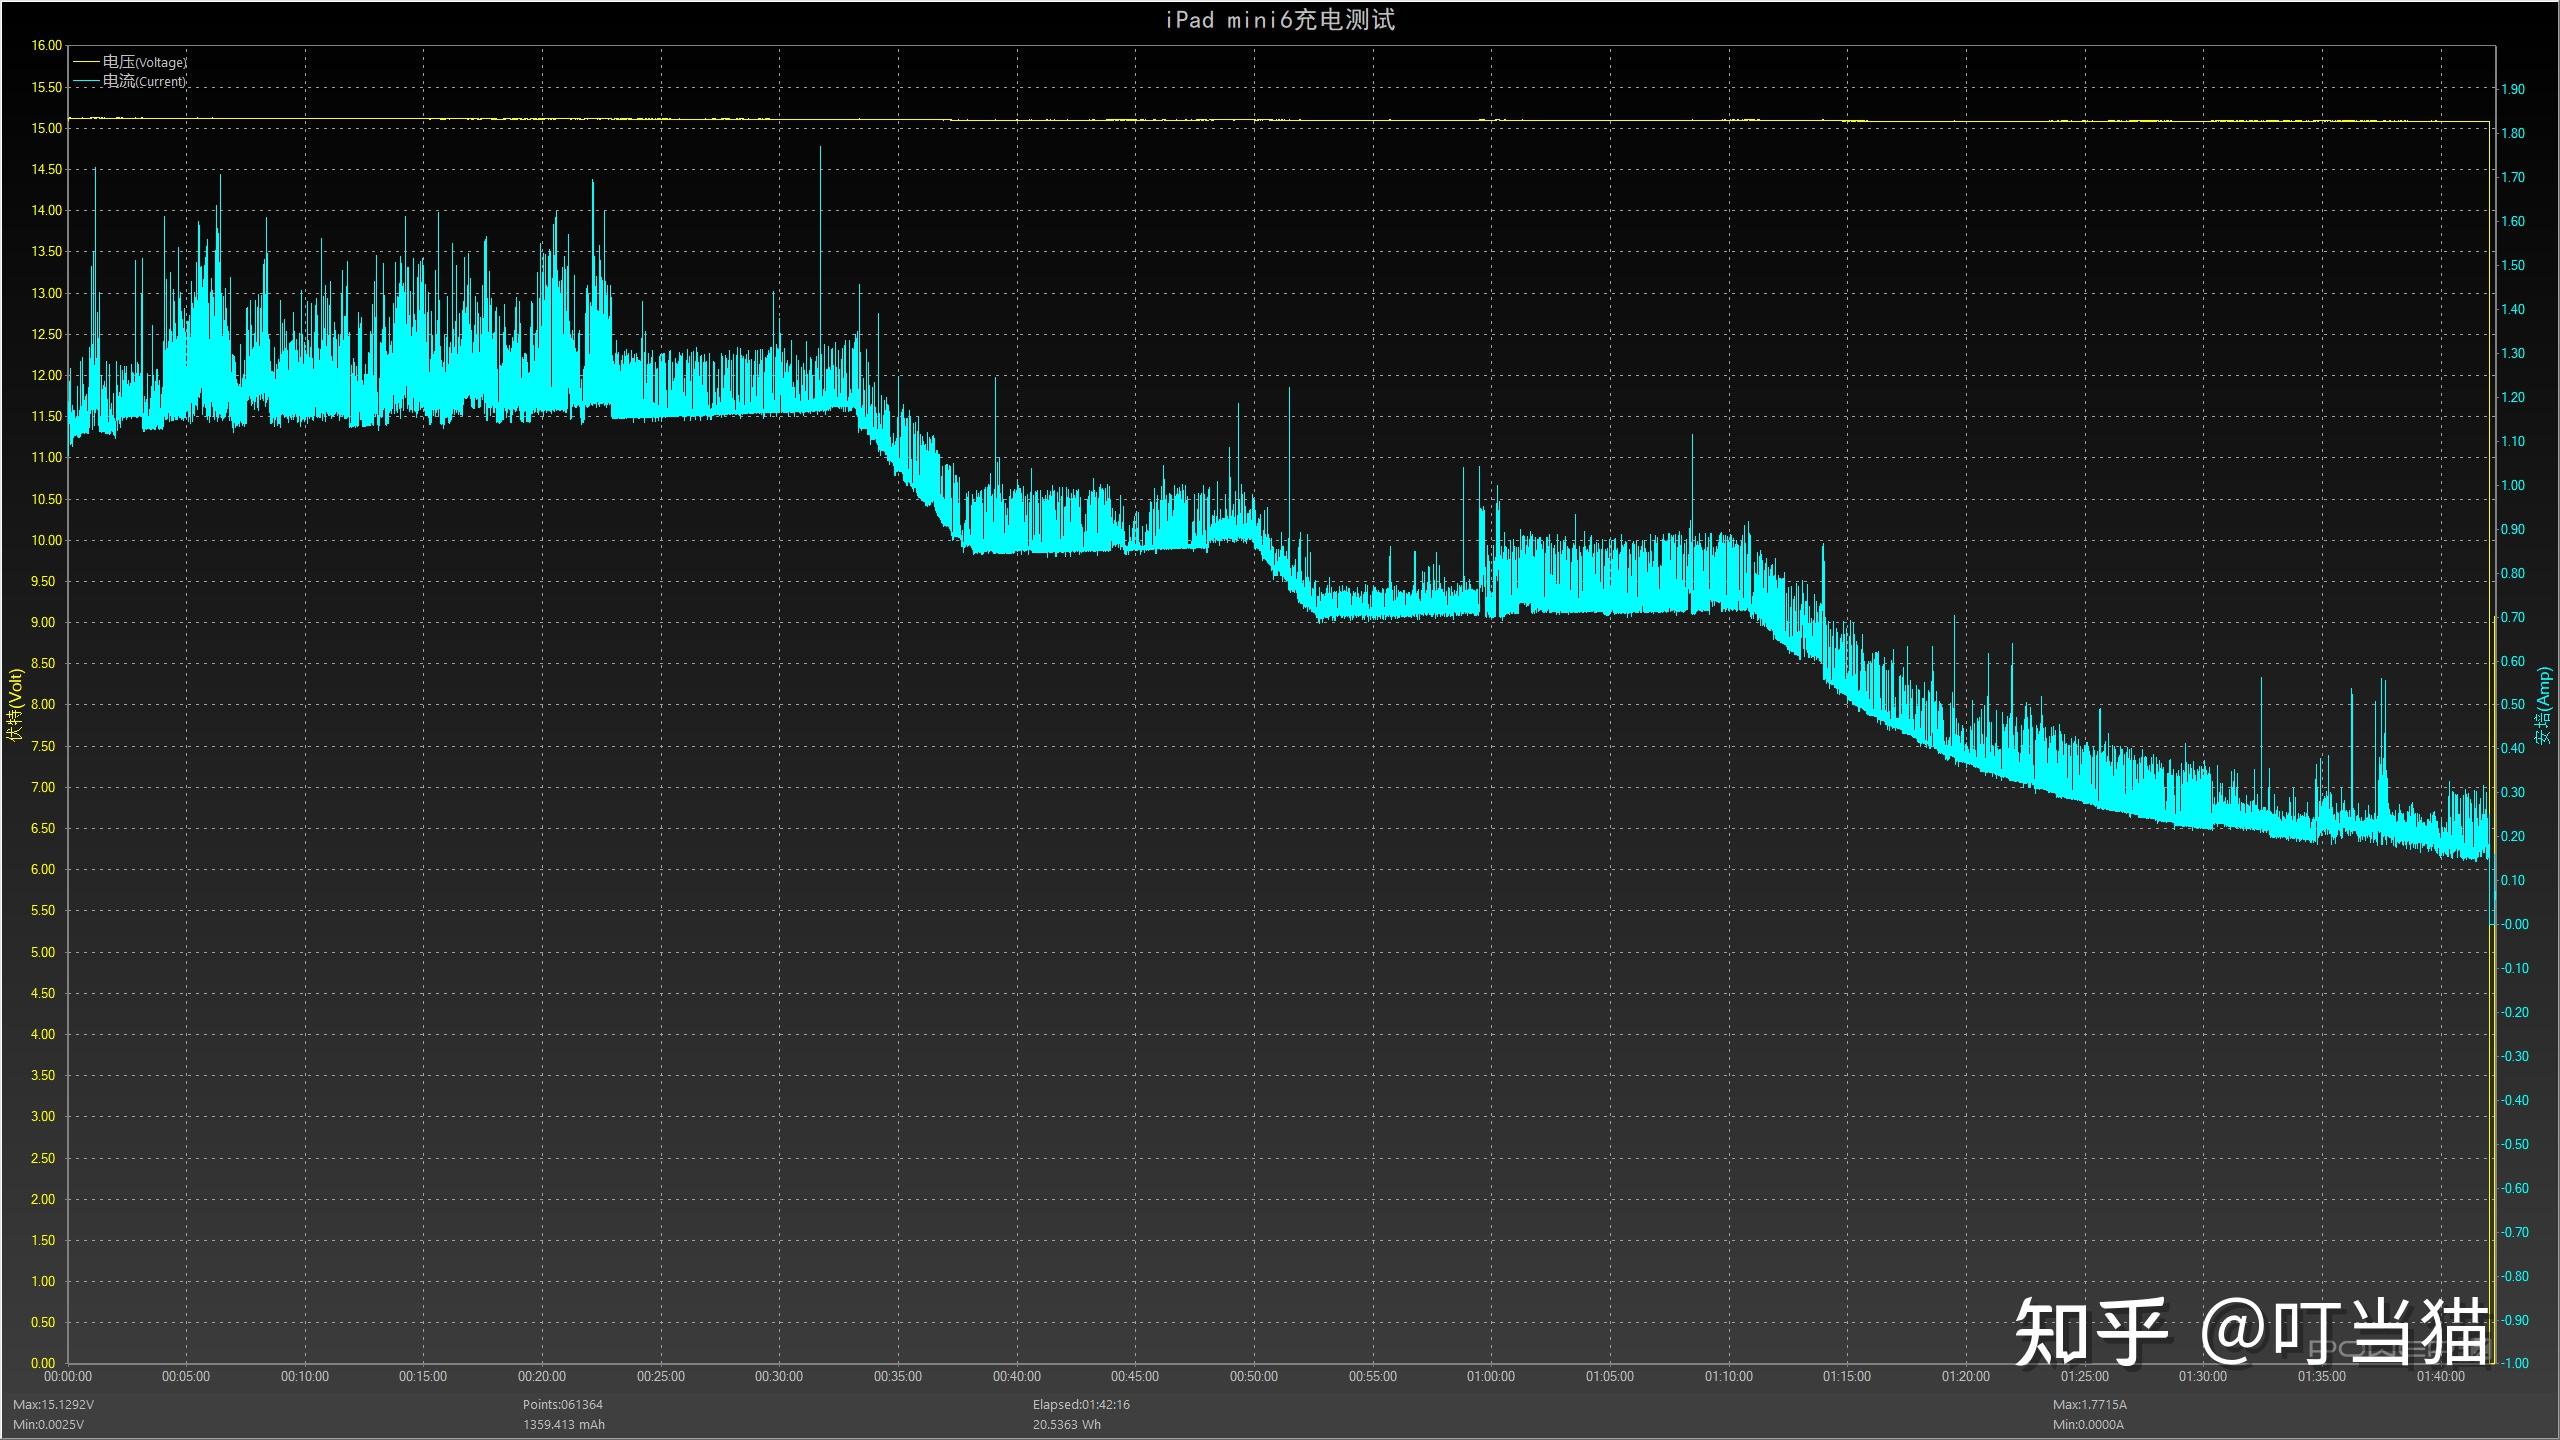Click the 安培(Amp) right axis title
Screen dimensions: 2560x1440
(2544, 705)
